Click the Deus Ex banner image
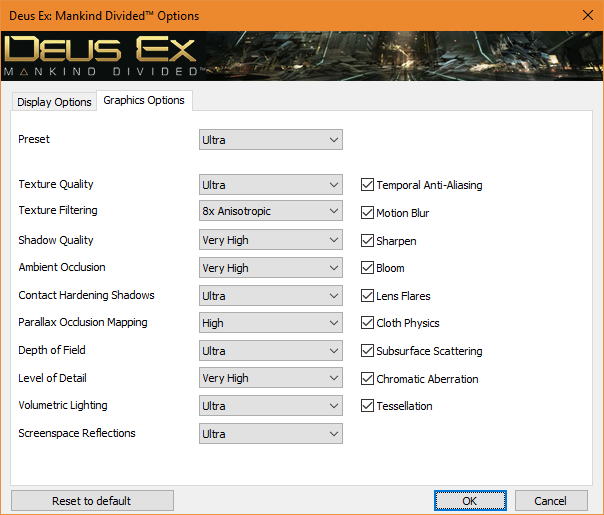Viewport: 604px width, 515px height. point(302,56)
